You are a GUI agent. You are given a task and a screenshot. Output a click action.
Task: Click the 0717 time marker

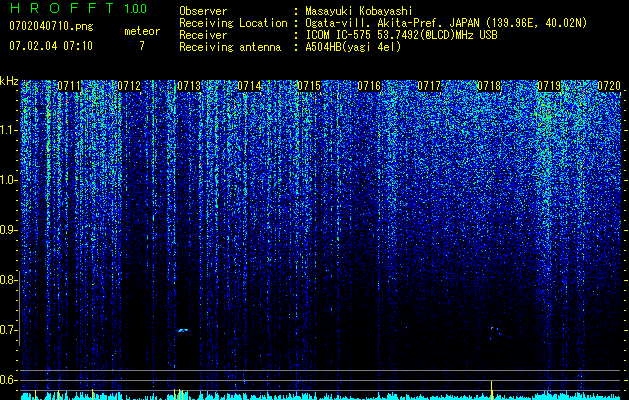pos(429,86)
